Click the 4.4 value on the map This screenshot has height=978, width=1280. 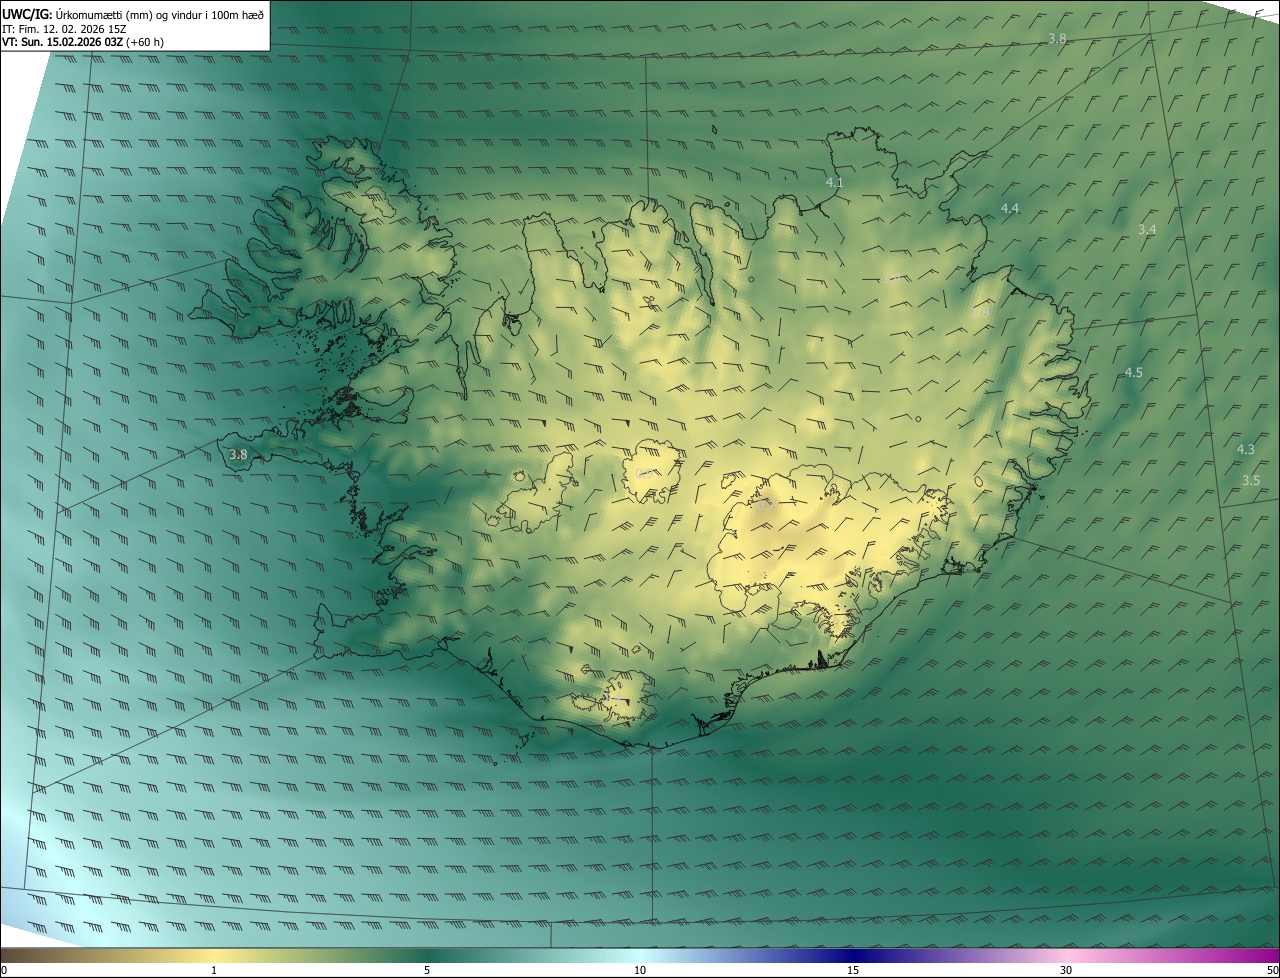point(1010,208)
